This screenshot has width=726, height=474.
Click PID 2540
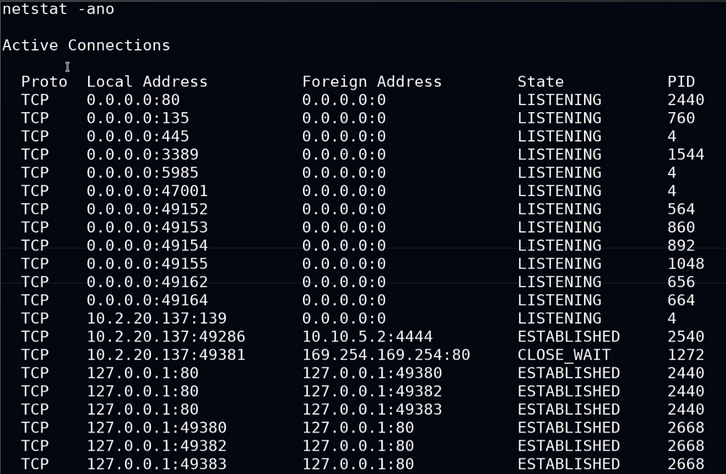[686, 336]
